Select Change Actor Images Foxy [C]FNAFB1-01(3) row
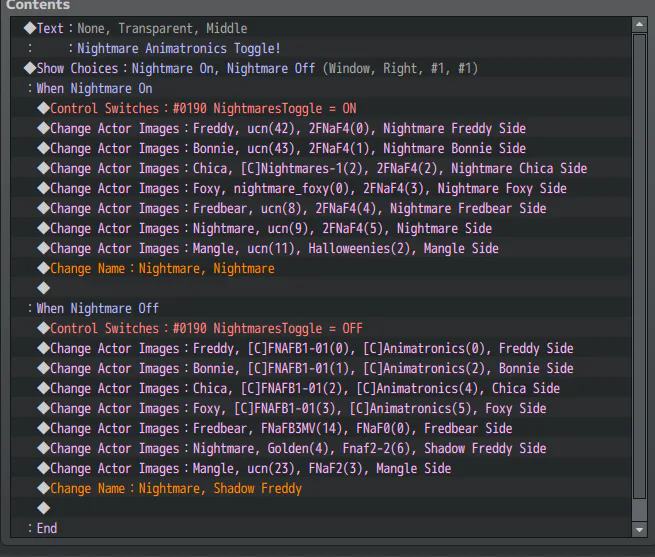 point(321,409)
